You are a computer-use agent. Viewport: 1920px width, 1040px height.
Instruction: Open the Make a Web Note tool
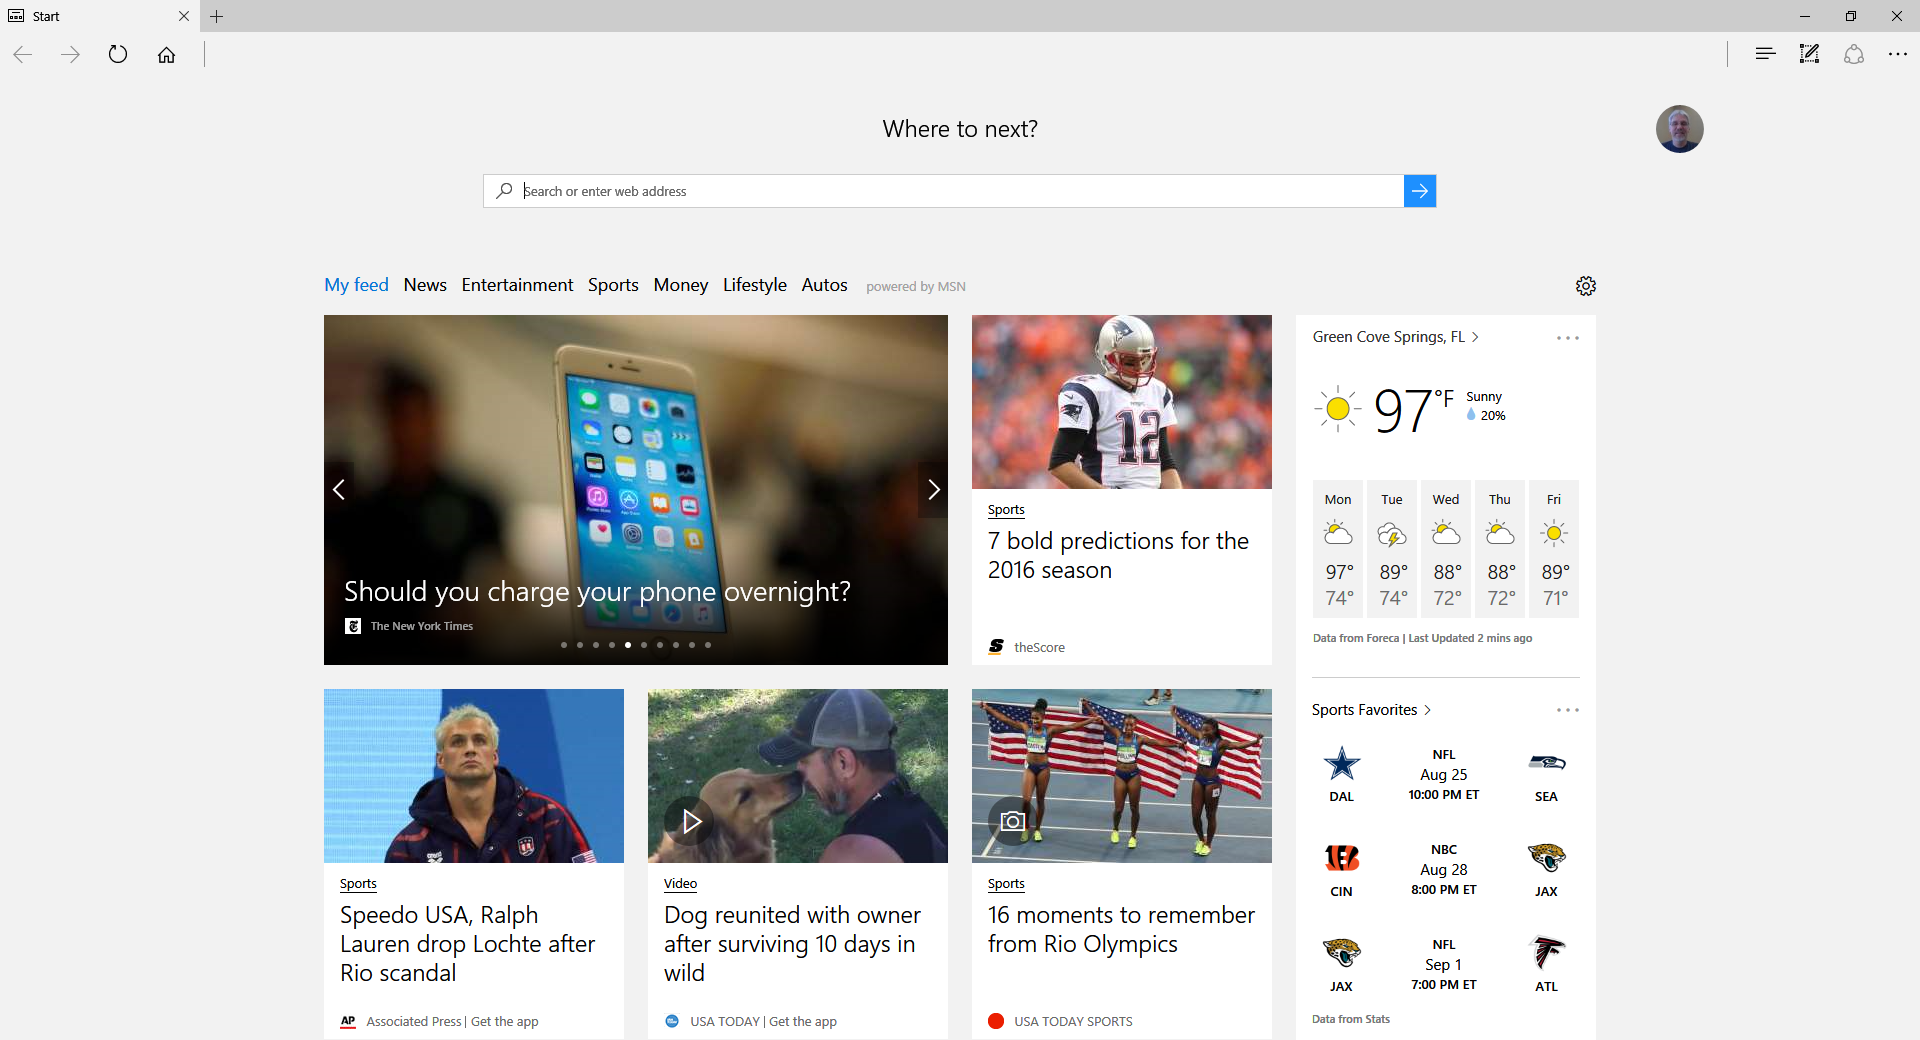pos(1808,54)
